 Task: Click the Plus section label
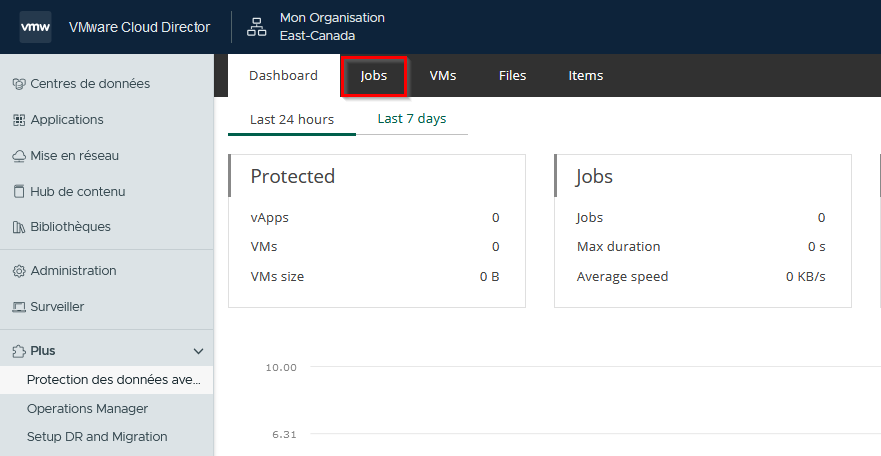(x=43, y=351)
